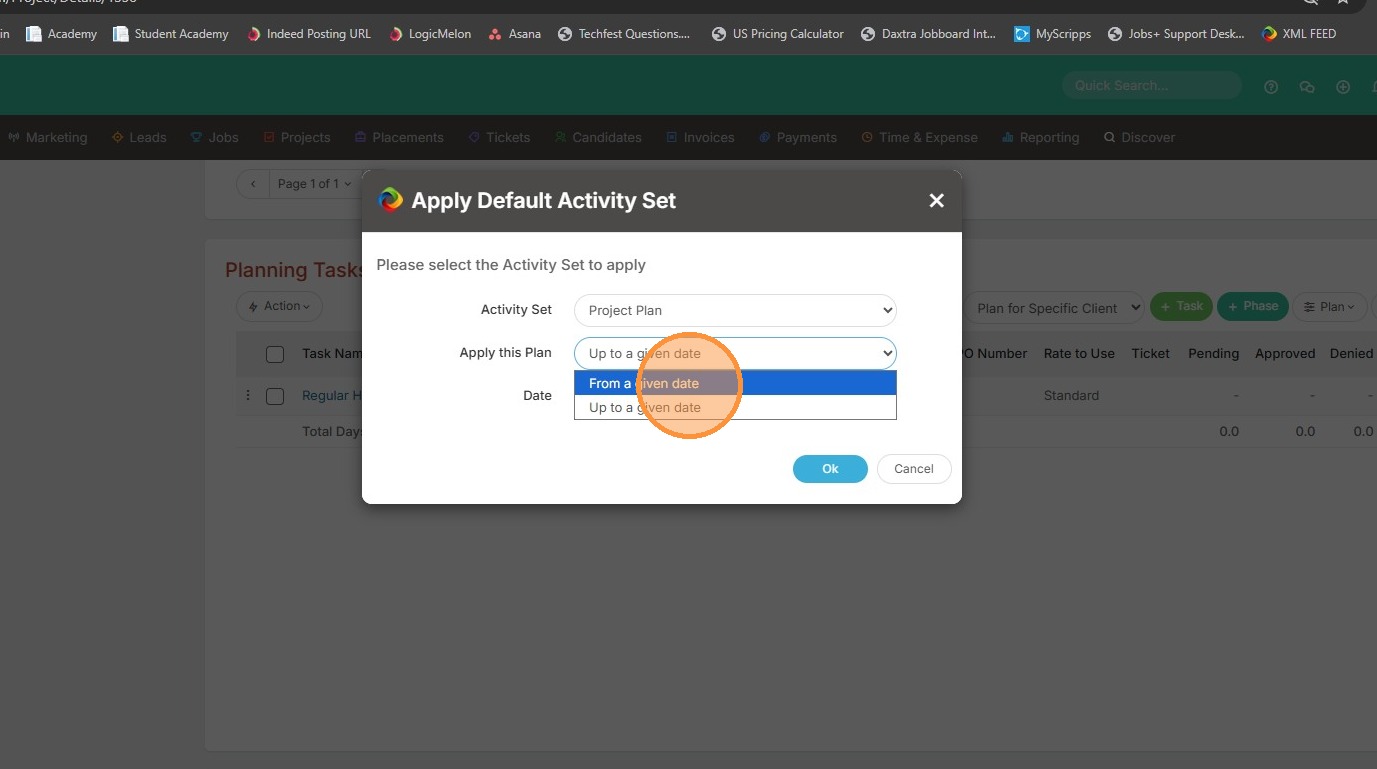Go to the Tickets menu

tap(498, 138)
